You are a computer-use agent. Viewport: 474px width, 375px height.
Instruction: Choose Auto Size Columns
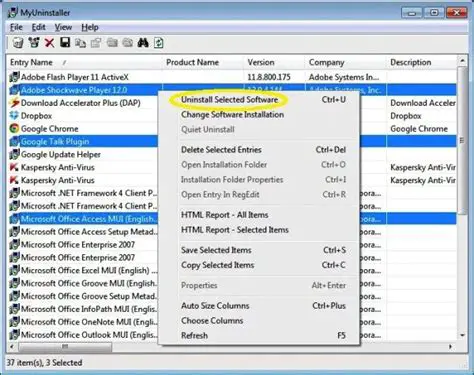tap(215, 306)
